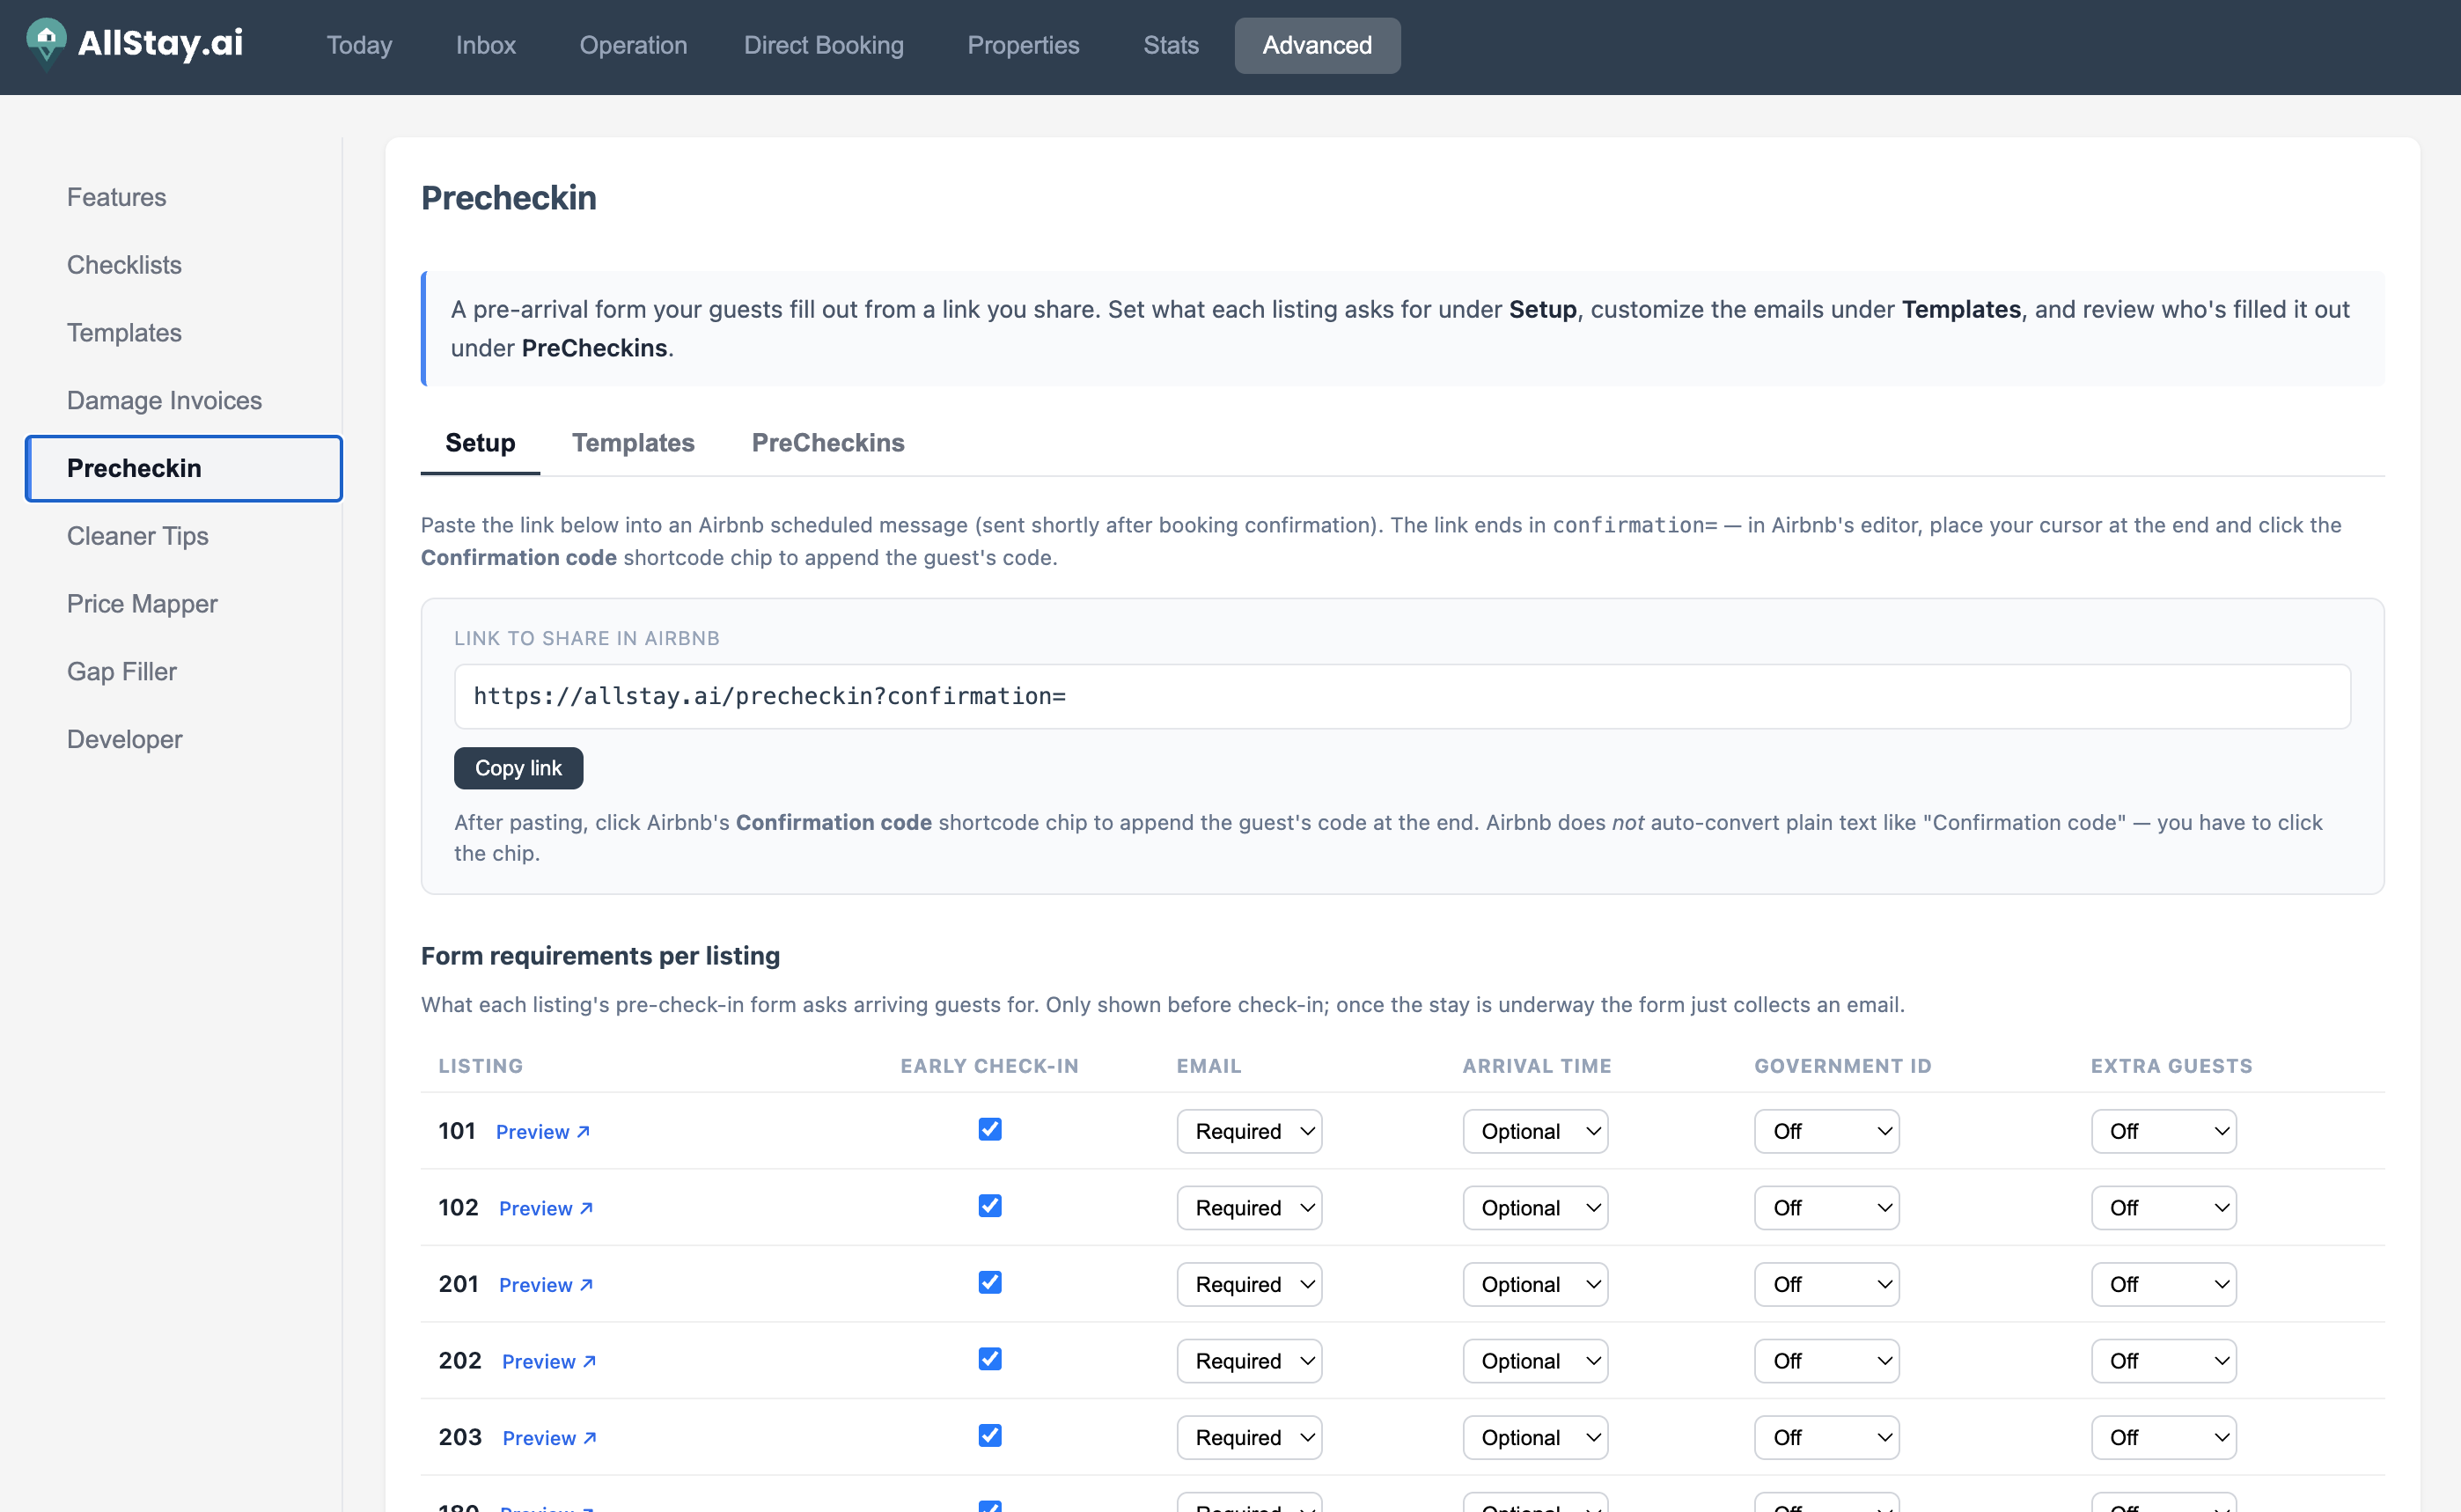Switch to the PreCheckins tab
Image resolution: width=2461 pixels, height=1512 pixels.
click(x=828, y=443)
